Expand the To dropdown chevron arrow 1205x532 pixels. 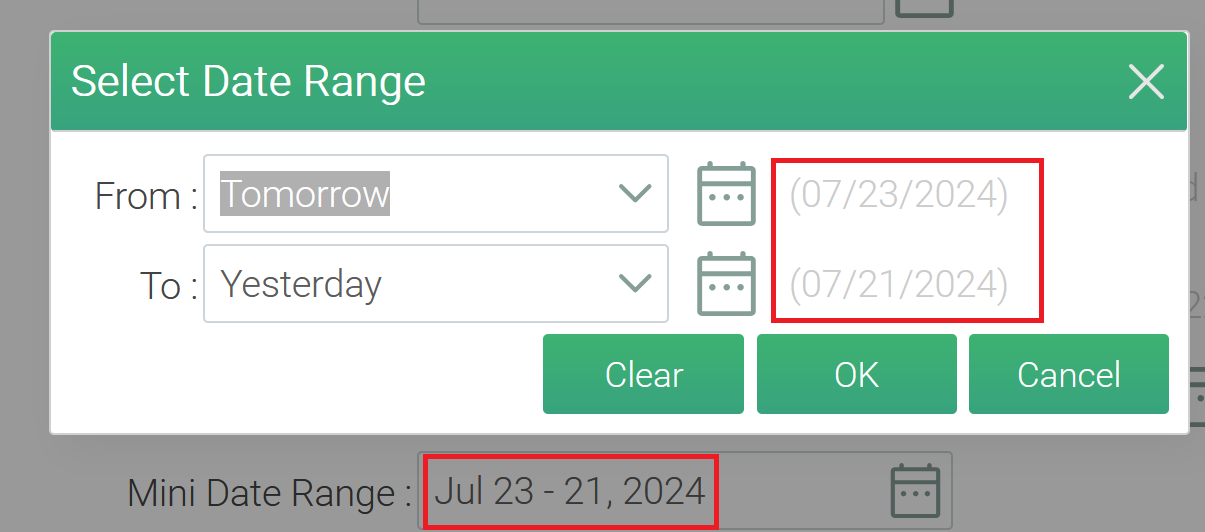pyautogui.click(x=635, y=284)
